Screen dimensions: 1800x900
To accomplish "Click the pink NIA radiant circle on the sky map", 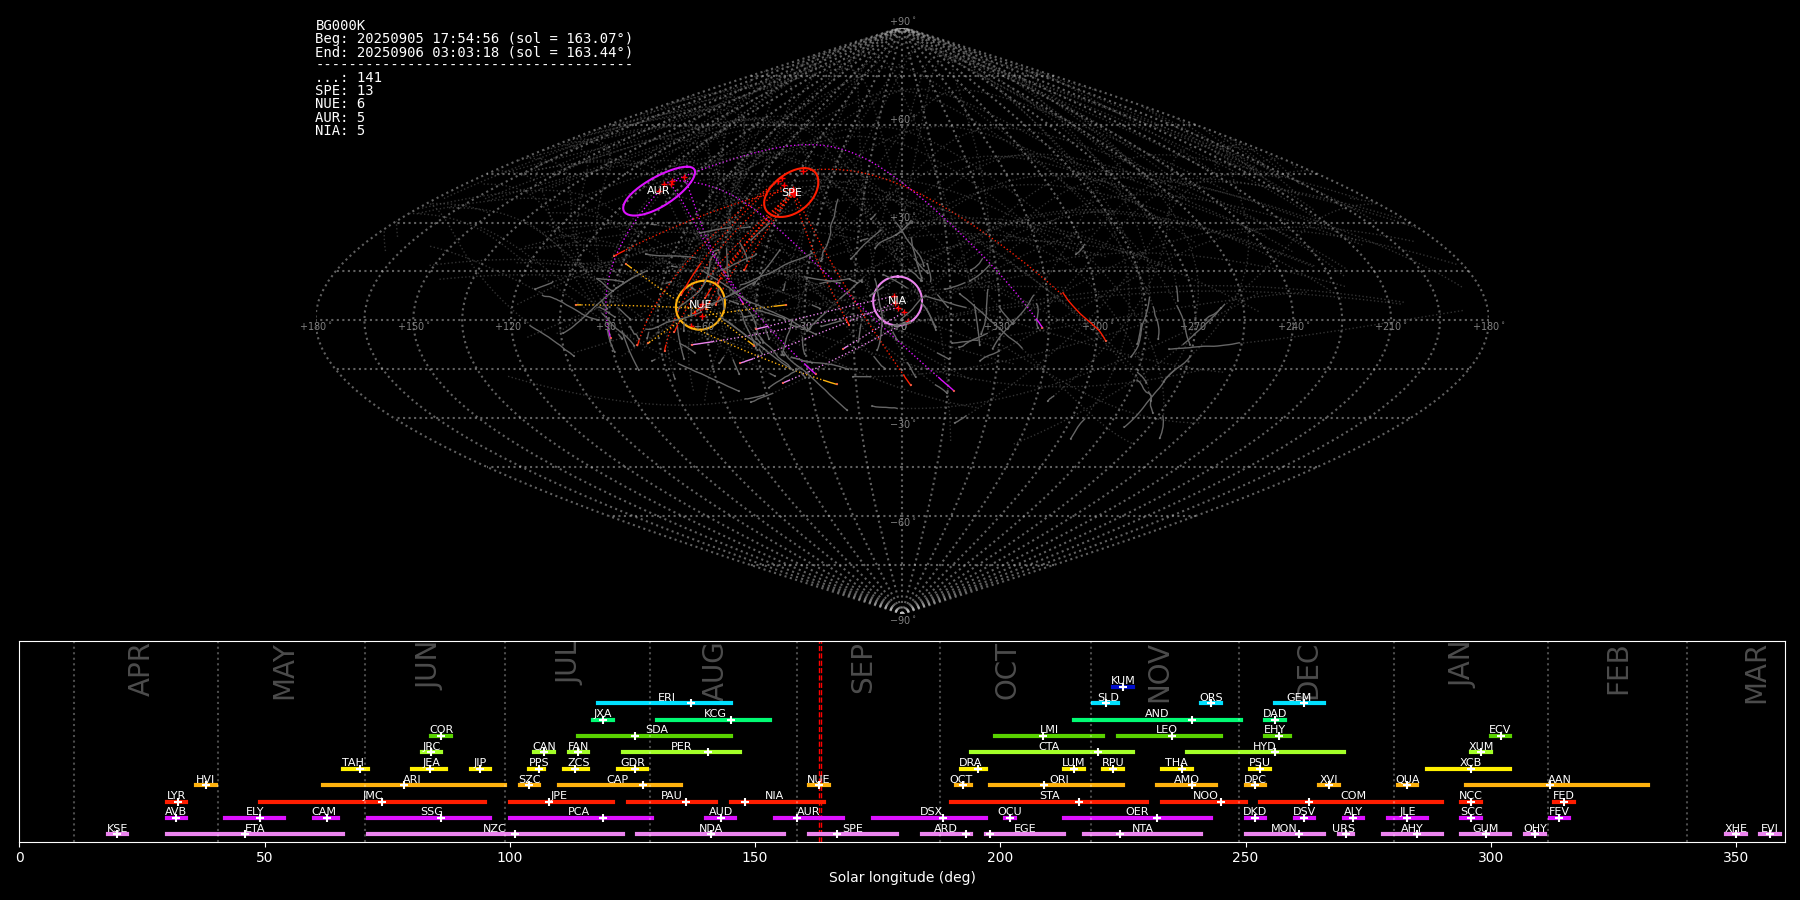I will pyautogui.click(x=897, y=301).
